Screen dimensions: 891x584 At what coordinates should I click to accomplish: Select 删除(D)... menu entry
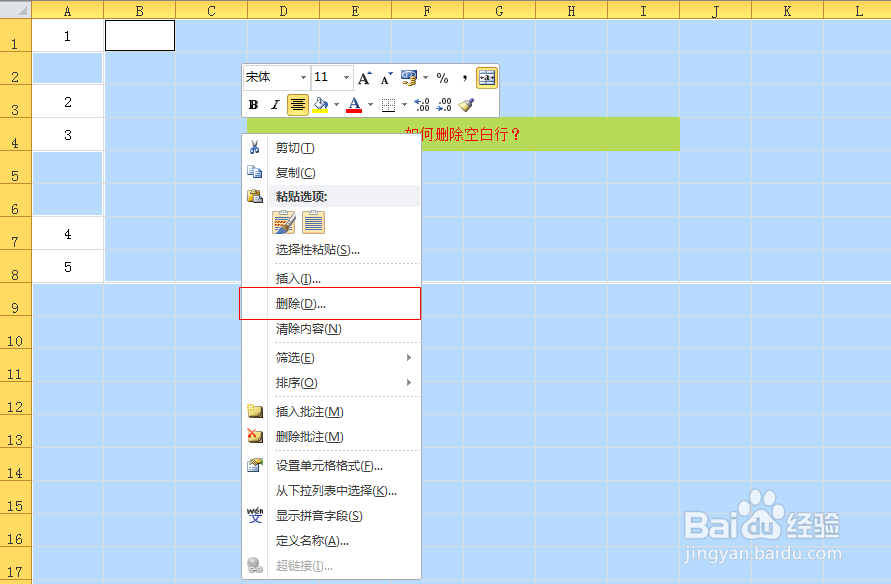[x=331, y=304]
